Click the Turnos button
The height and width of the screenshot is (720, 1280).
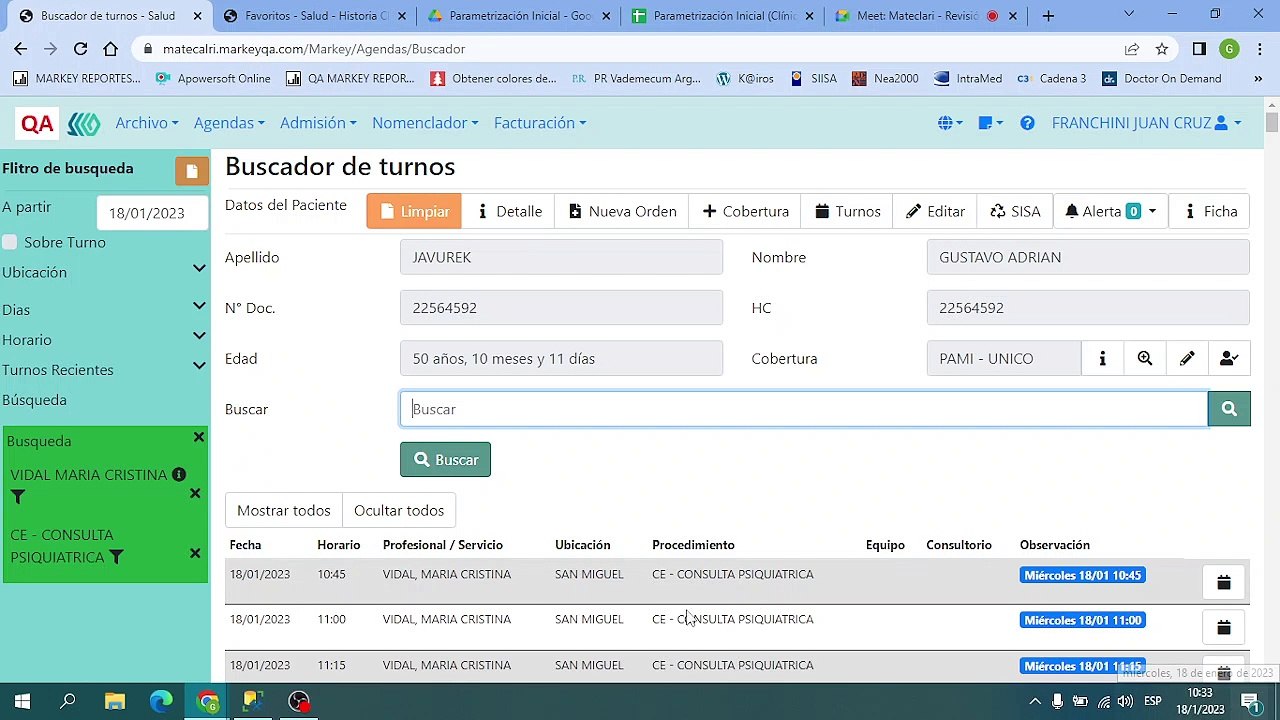[x=847, y=211]
